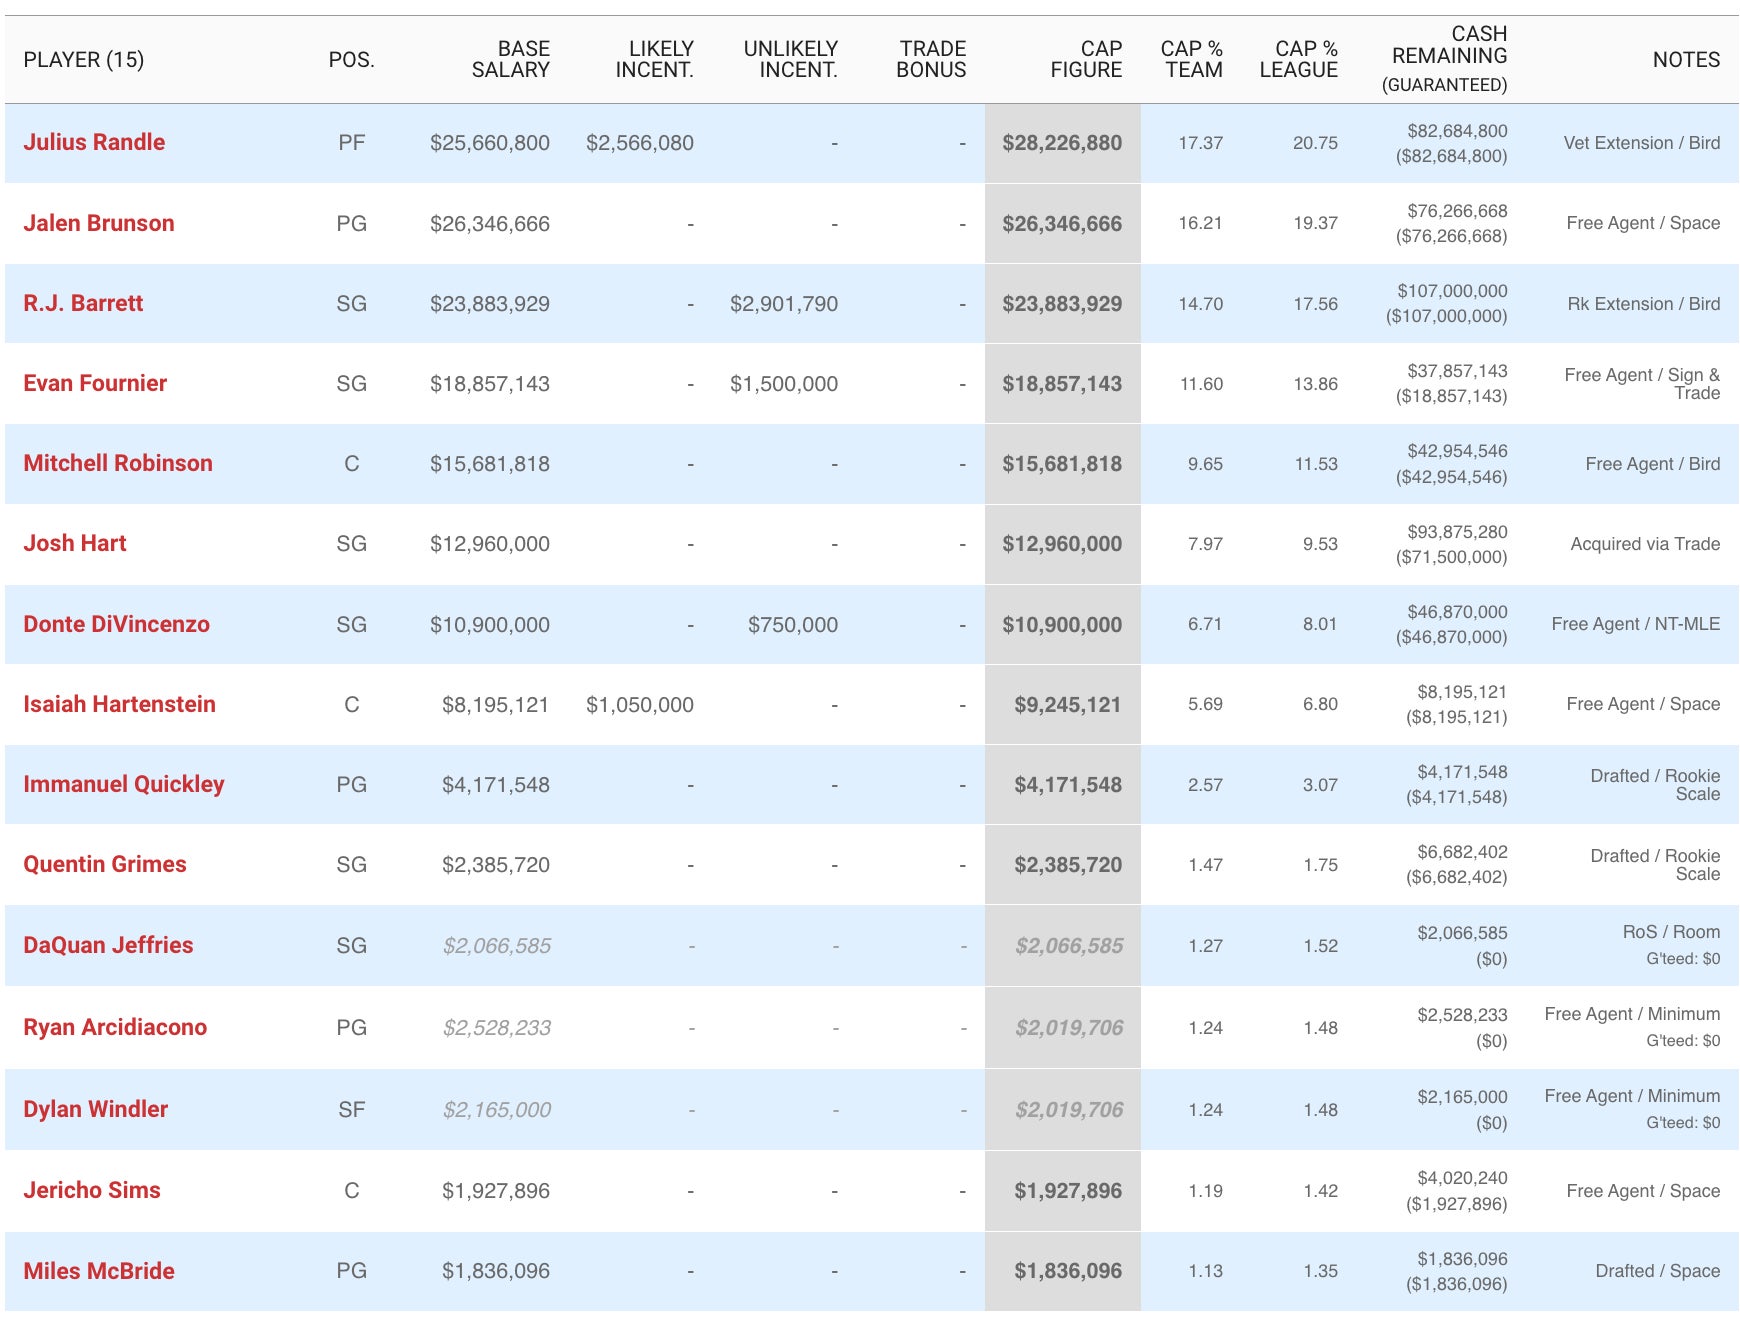Sort by the Cap Figure column header
This screenshot has height=1326, width=1740.
click(x=1086, y=59)
